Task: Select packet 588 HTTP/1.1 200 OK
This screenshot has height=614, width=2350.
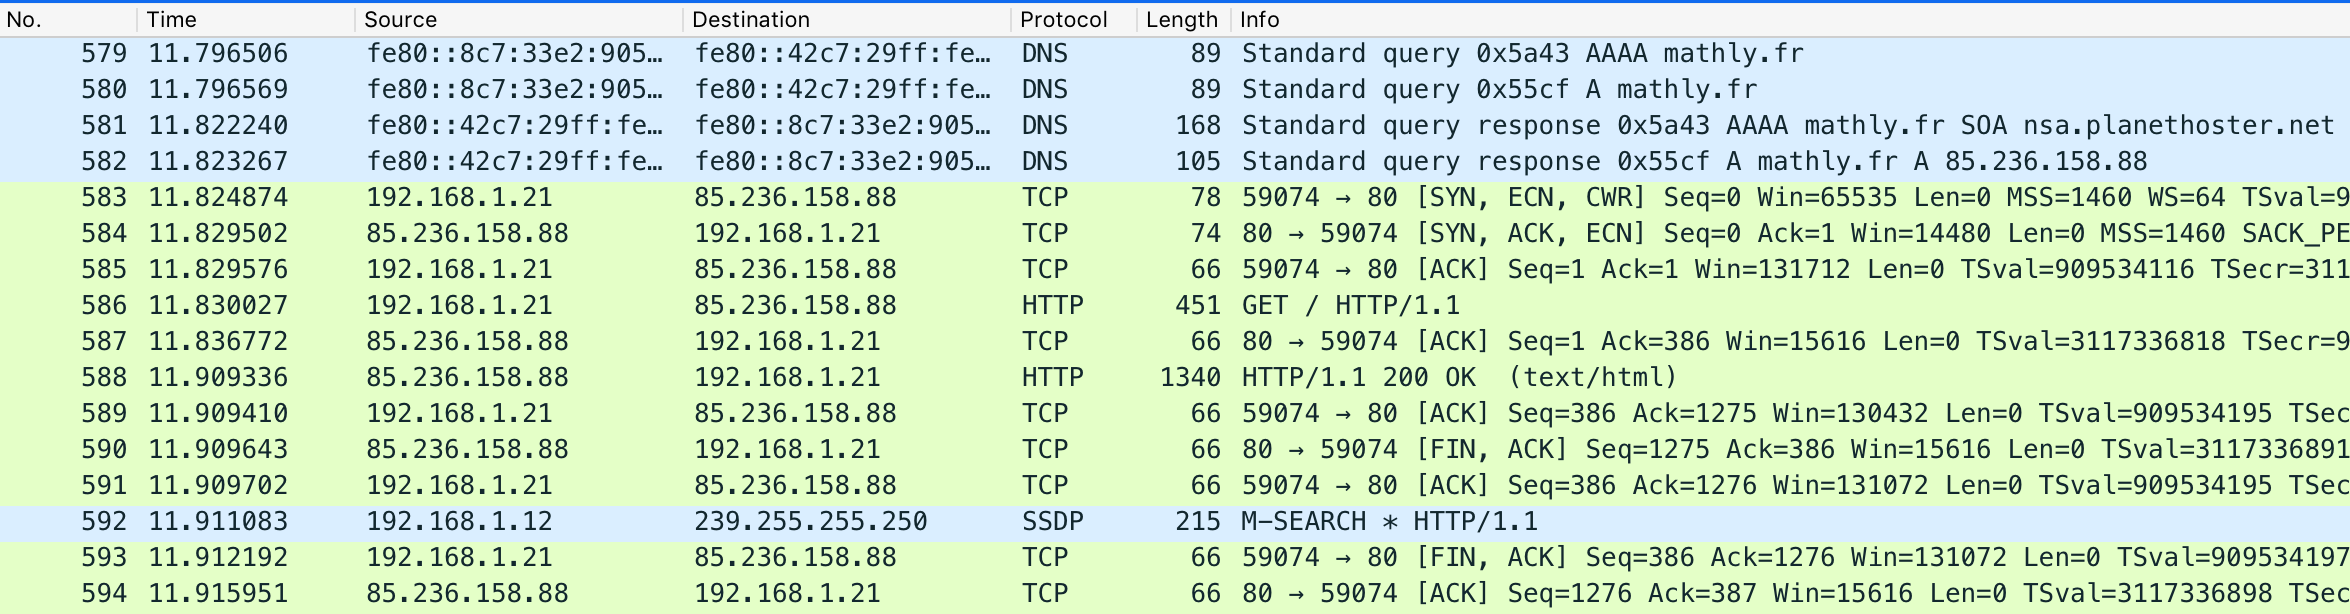Action: 1175,378
